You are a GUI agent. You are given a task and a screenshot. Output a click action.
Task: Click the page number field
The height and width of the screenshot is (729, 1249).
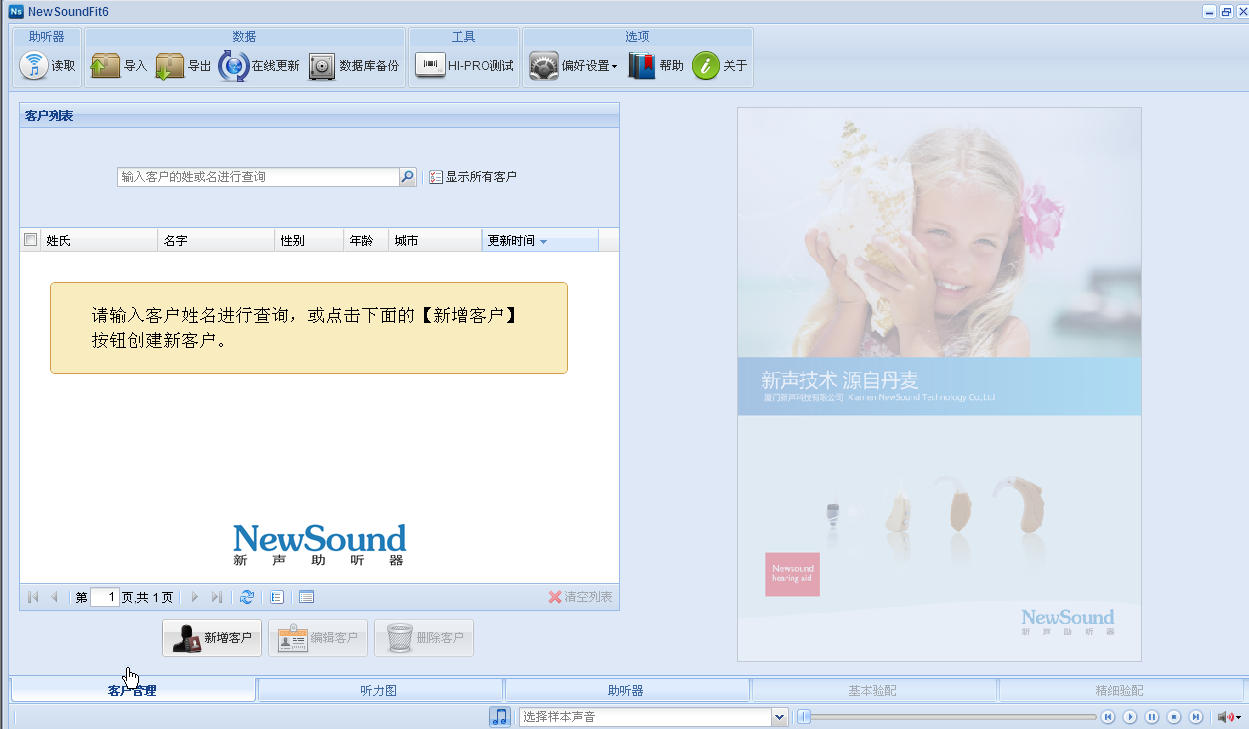click(105, 597)
